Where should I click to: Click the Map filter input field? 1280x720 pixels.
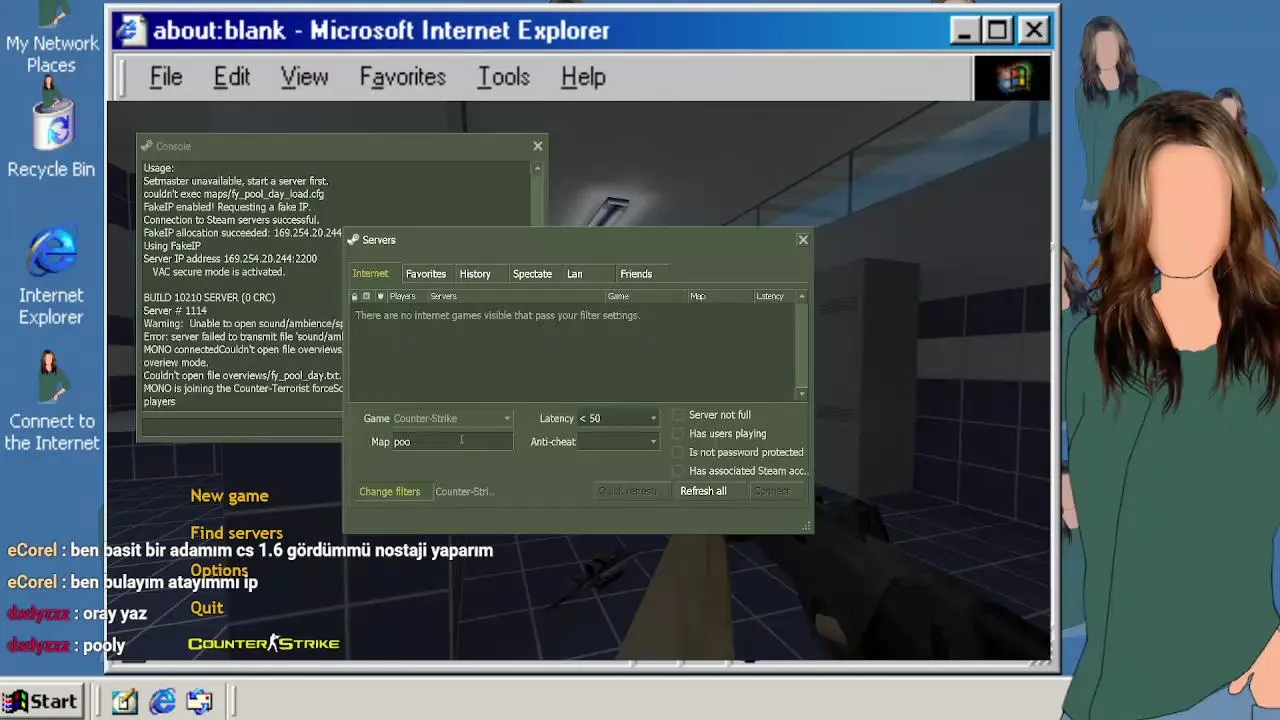pos(452,442)
